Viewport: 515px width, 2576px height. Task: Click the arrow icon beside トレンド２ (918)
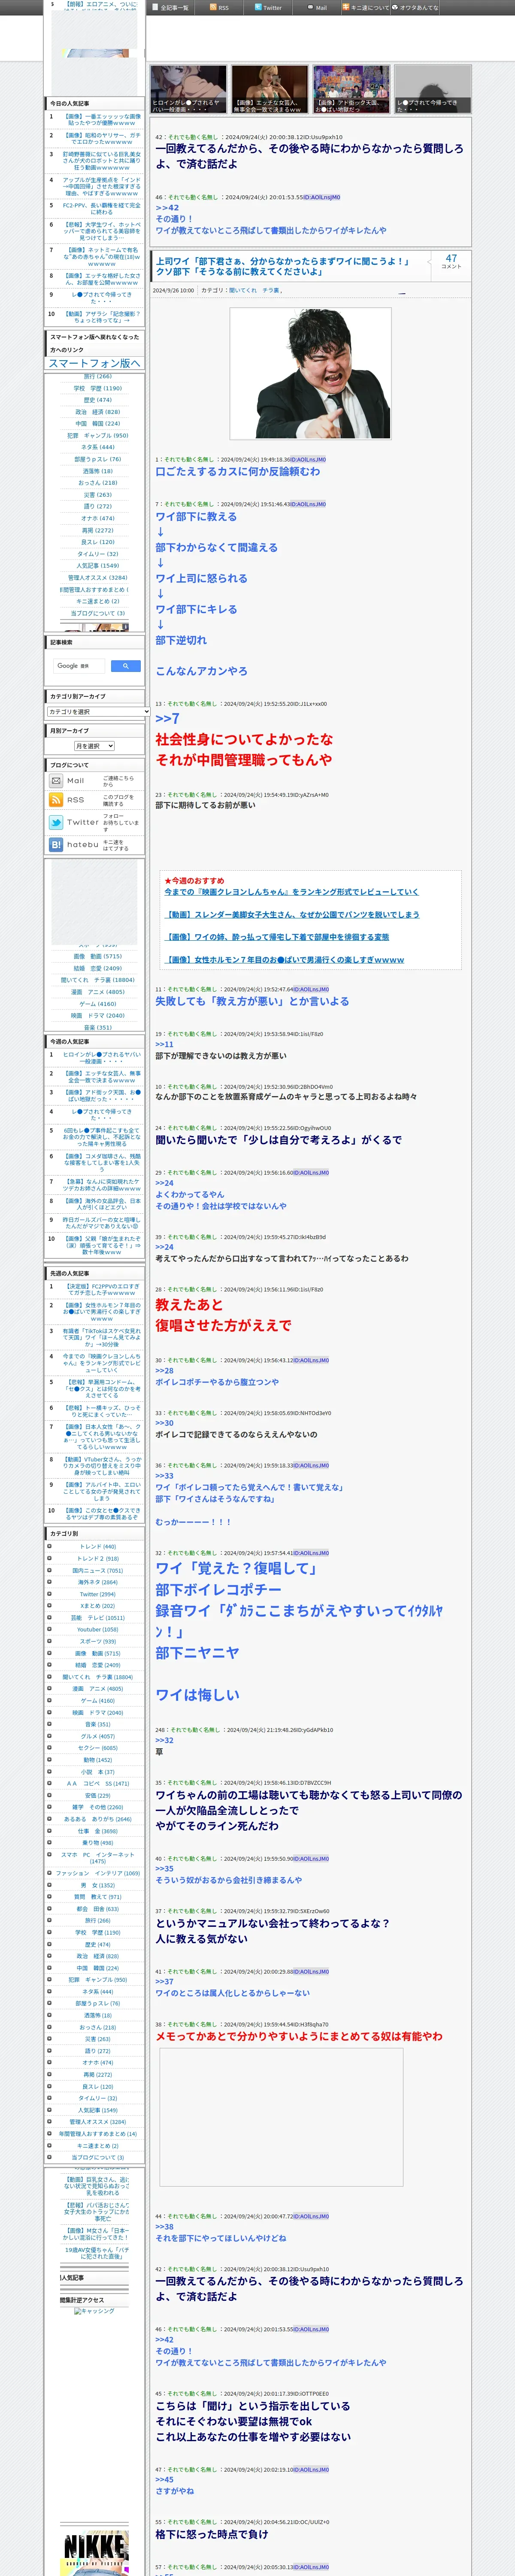[x=49, y=1558]
